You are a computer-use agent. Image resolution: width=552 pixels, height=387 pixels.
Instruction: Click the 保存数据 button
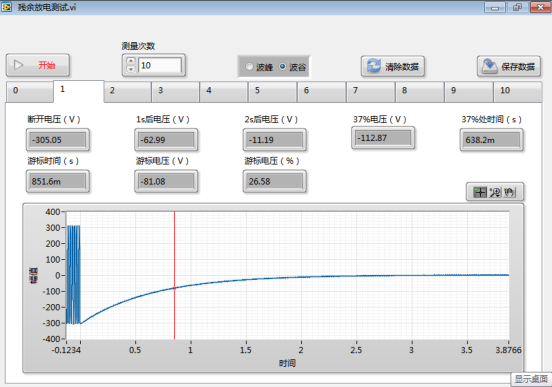coord(509,66)
